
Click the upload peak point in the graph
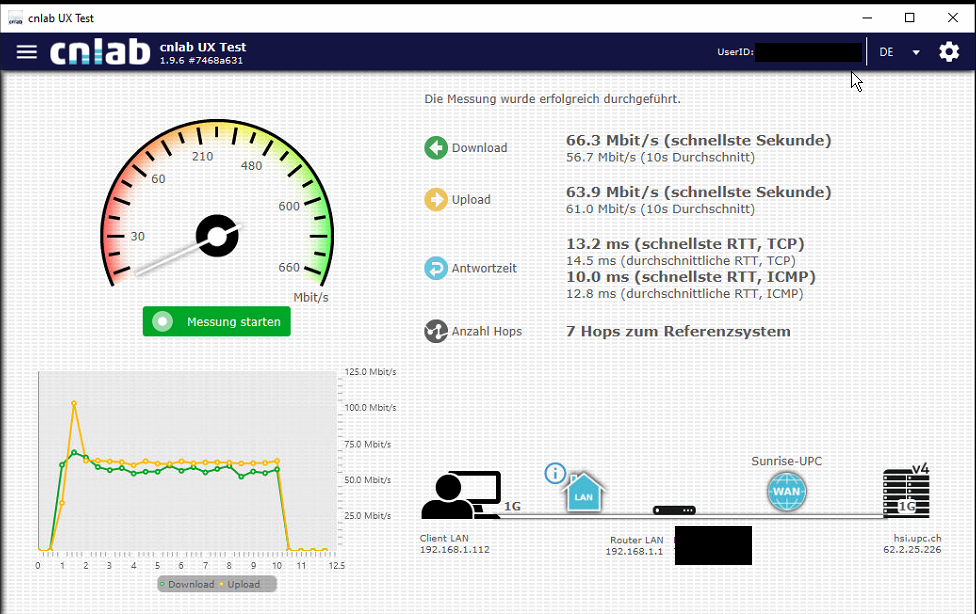point(74,404)
